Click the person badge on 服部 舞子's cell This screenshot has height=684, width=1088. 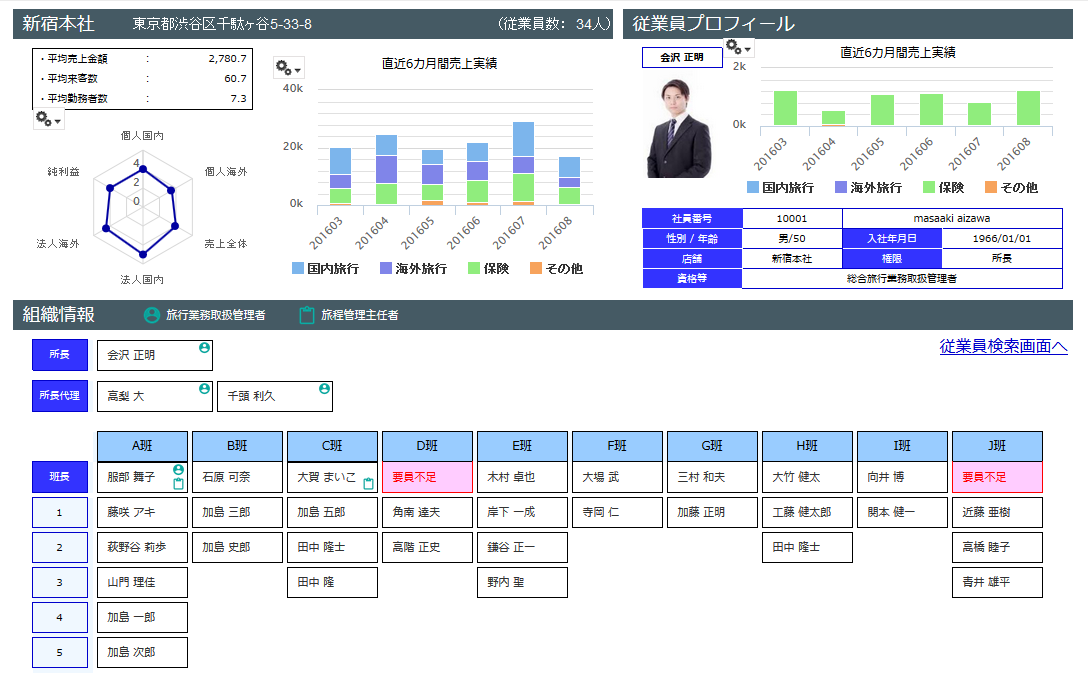[x=178, y=470]
